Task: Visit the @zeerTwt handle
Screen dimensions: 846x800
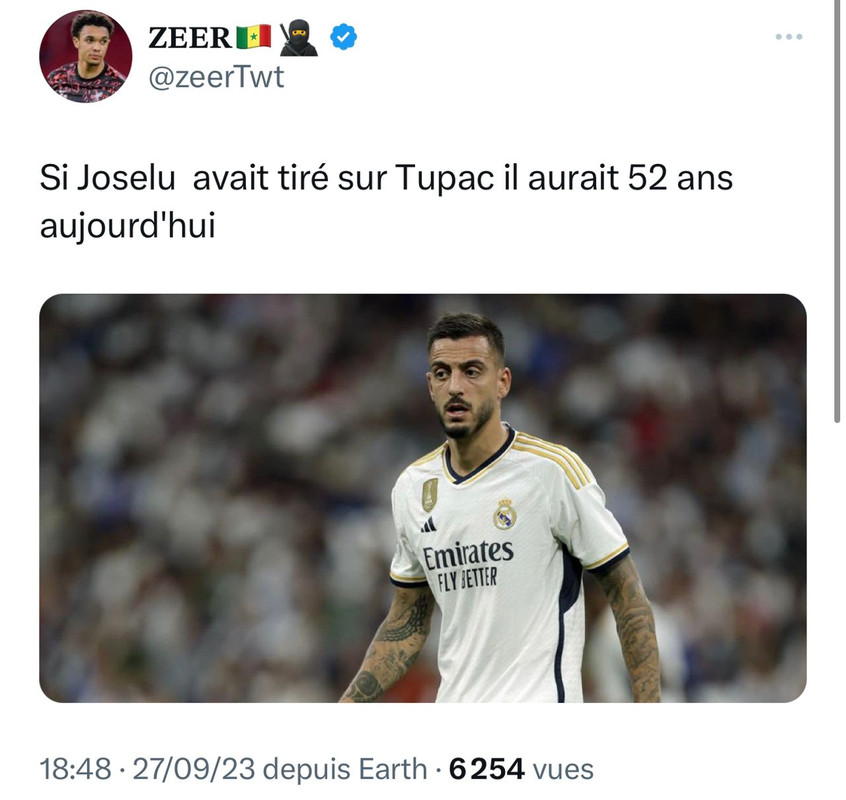Action: [216, 77]
